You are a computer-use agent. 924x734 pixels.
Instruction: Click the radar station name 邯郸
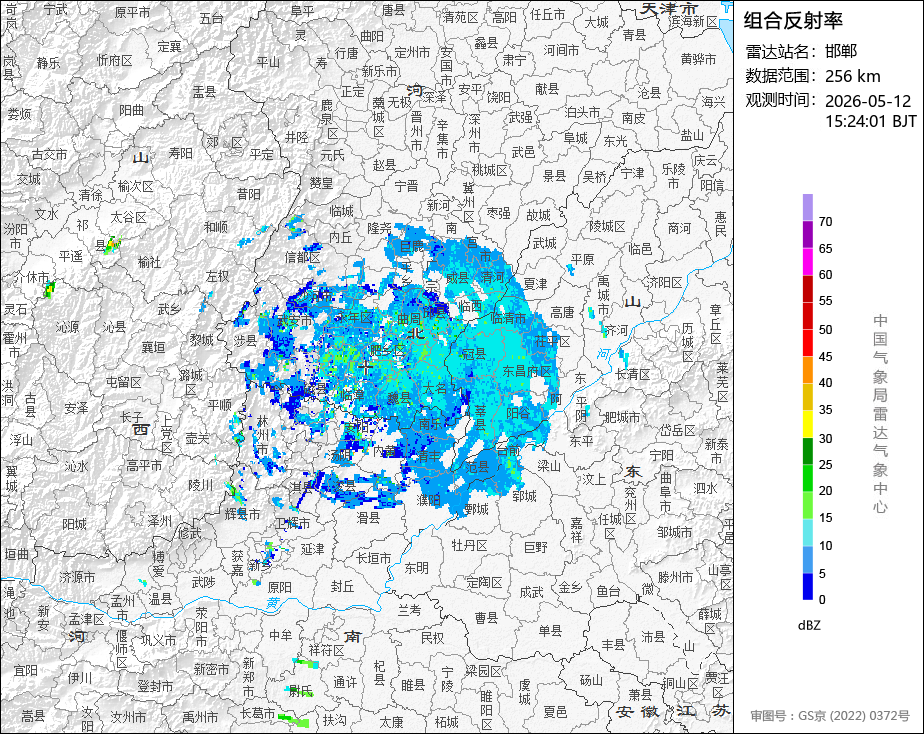[841, 51]
